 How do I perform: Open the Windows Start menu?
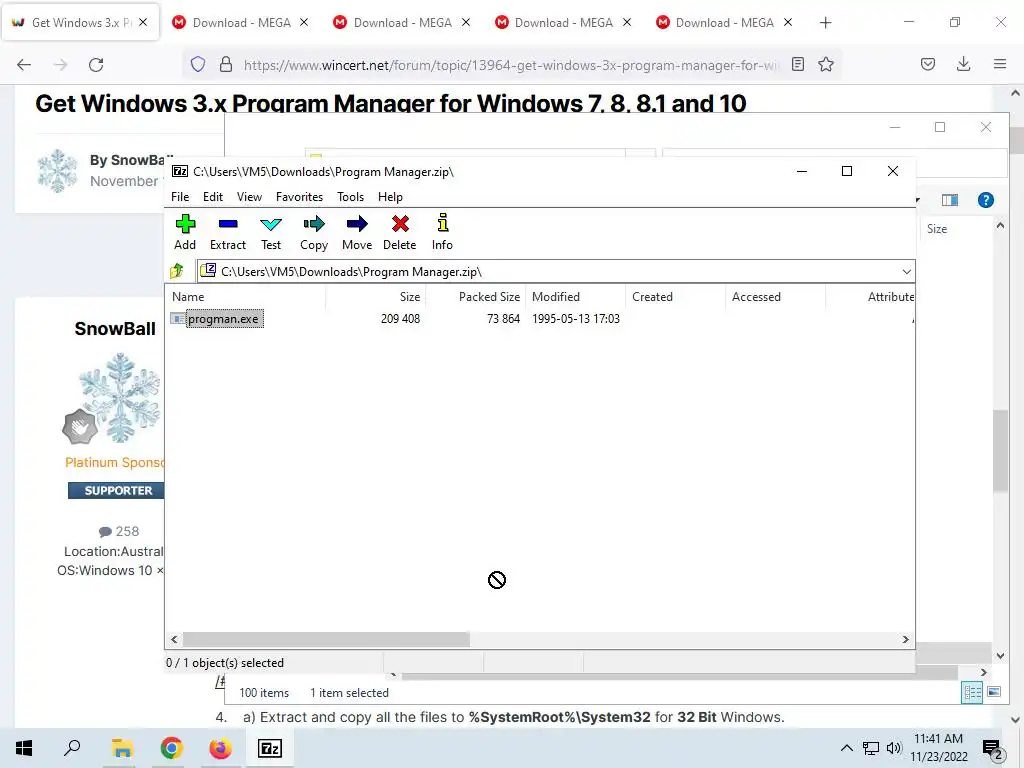24,748
